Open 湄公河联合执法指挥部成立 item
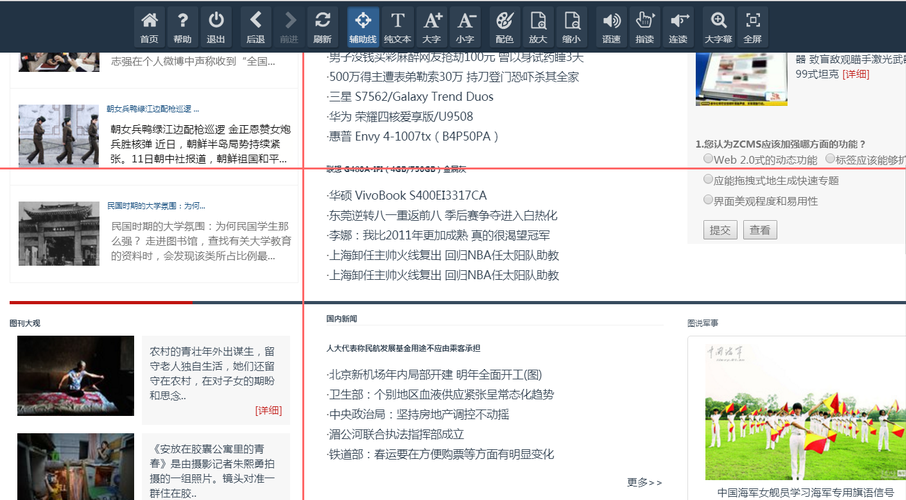Screen dimensions: 906x500 point(396,434)
